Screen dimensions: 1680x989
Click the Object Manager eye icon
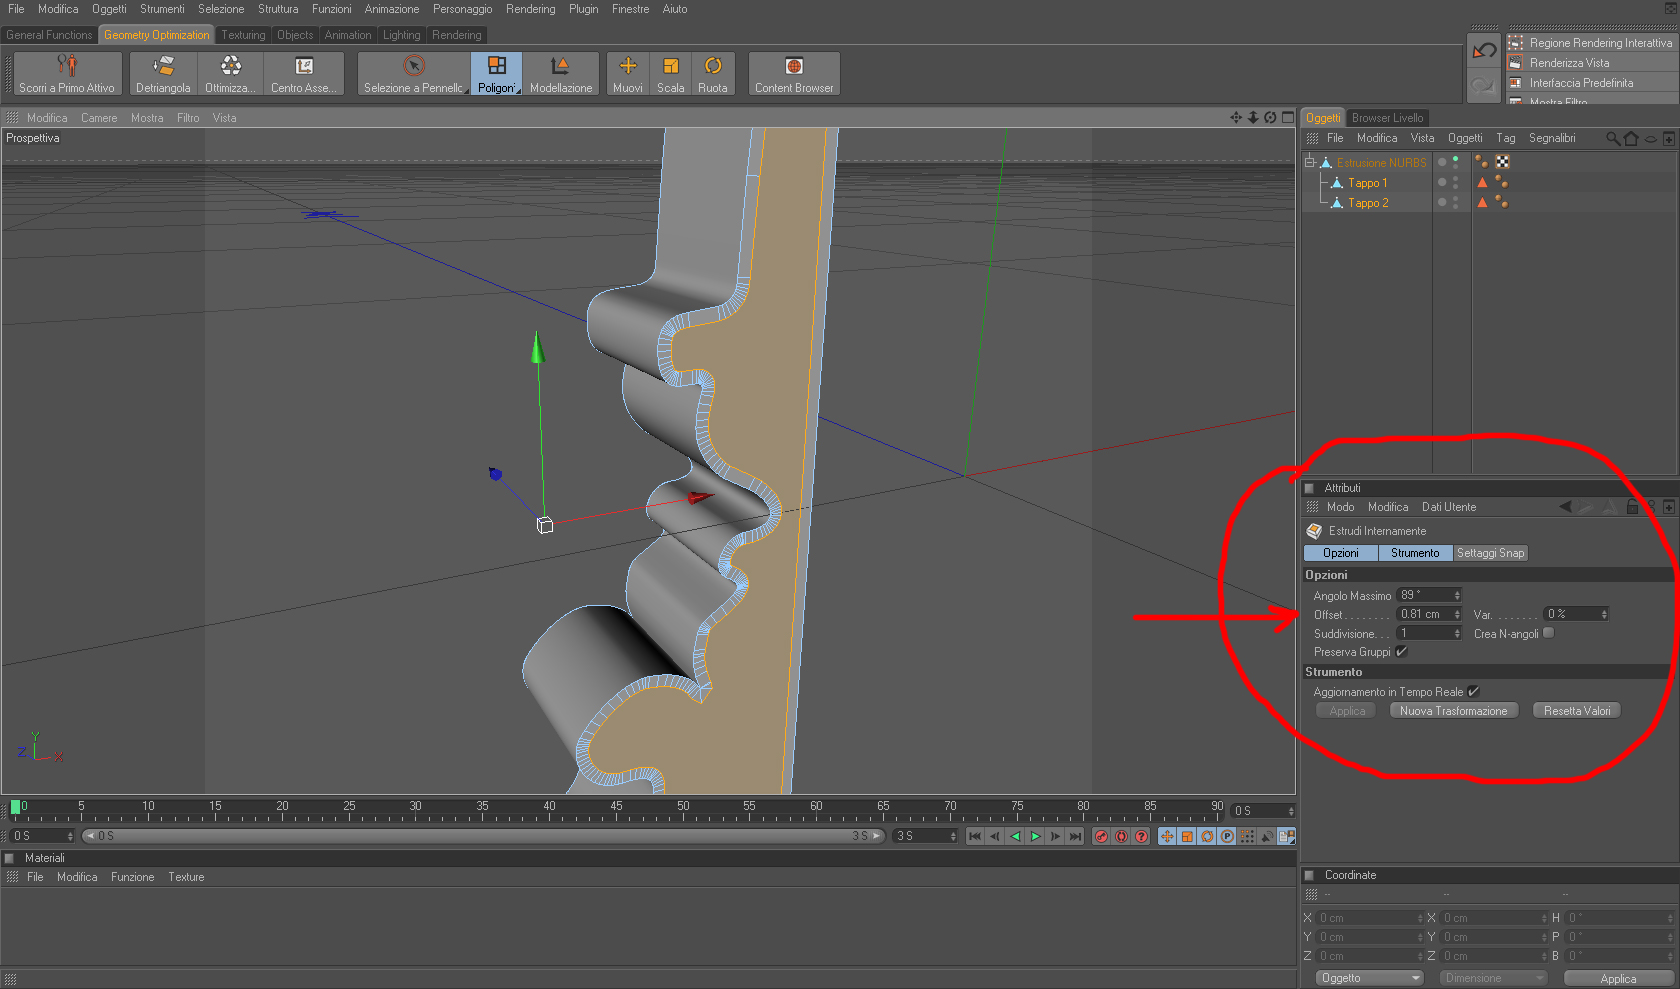[1651, 139]
